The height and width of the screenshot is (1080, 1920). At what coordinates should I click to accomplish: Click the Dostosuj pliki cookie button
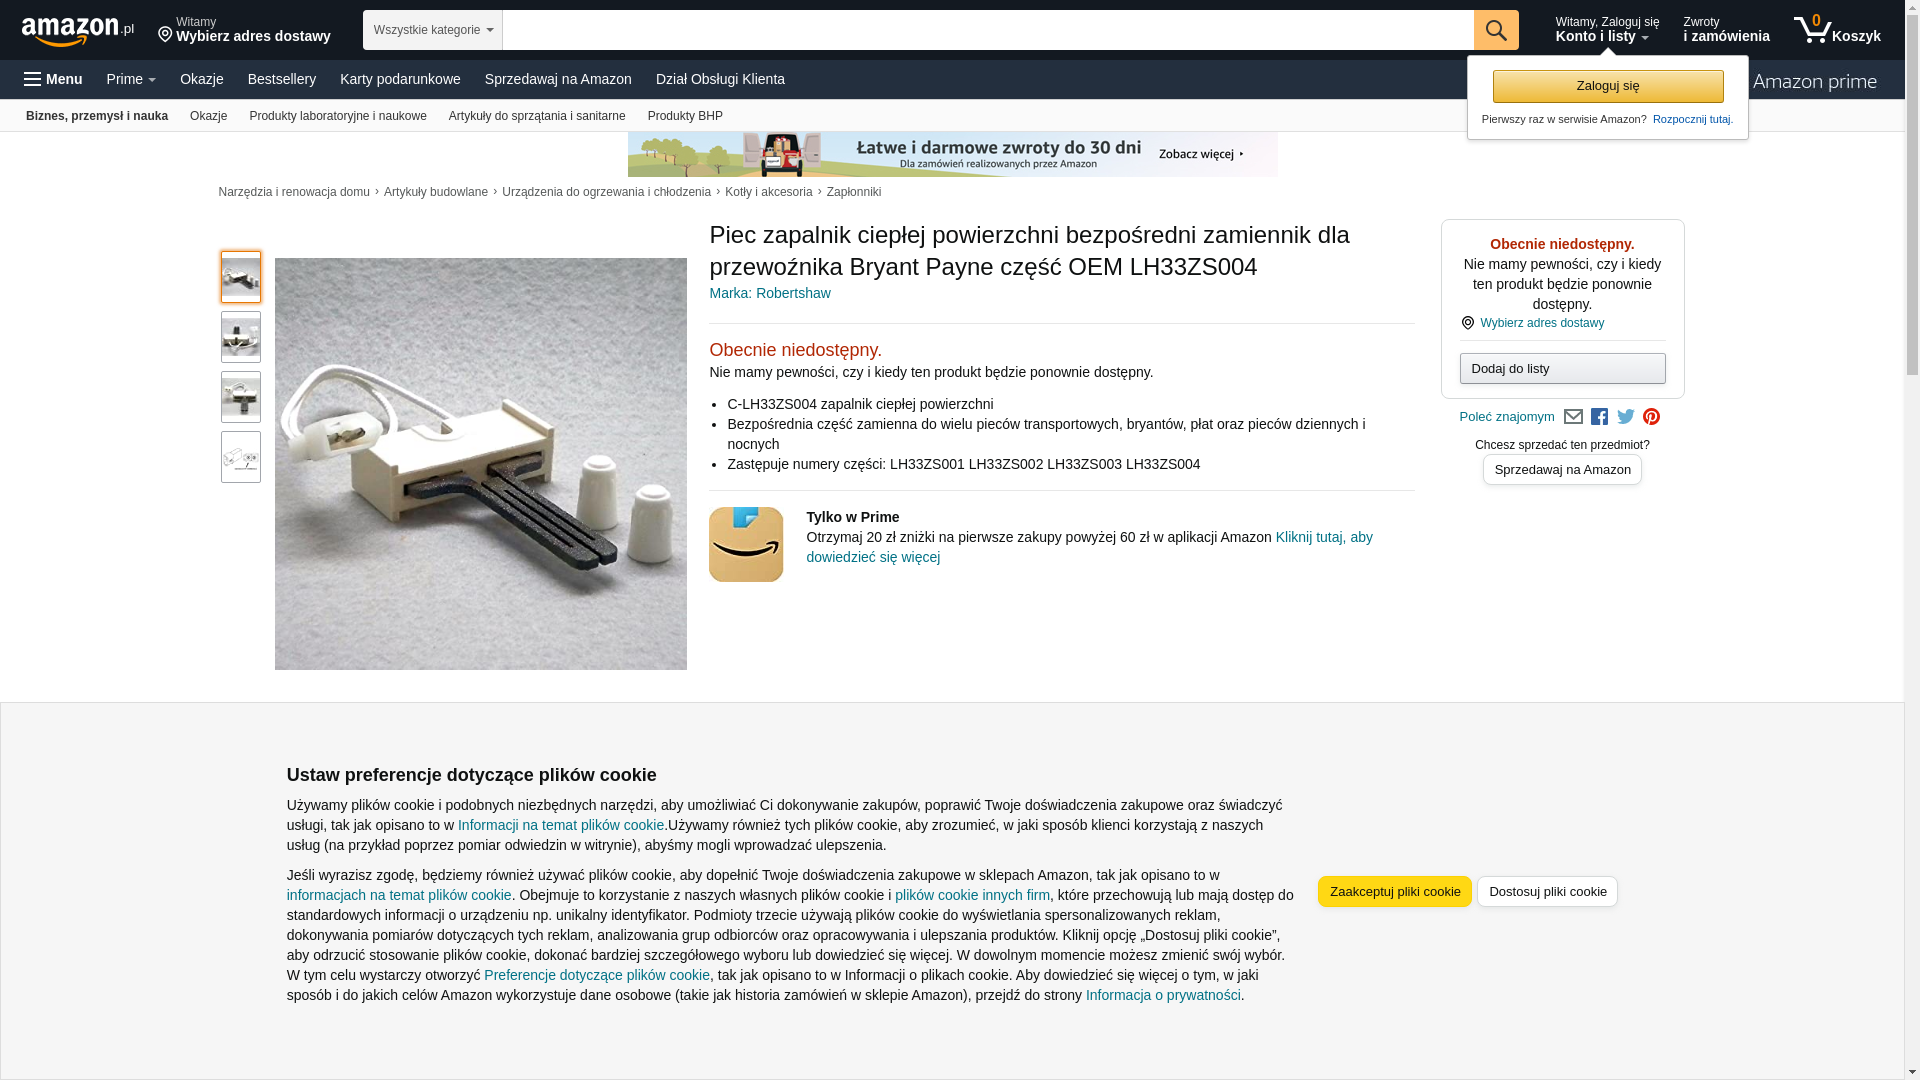tap(1547, 891)
